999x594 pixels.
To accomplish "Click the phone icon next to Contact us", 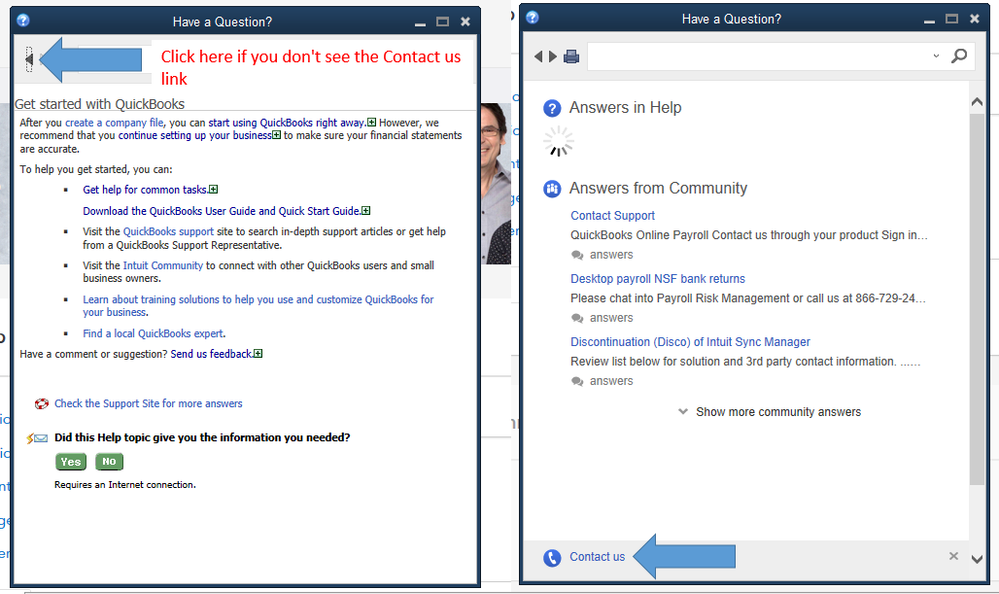I will [552, 557].
